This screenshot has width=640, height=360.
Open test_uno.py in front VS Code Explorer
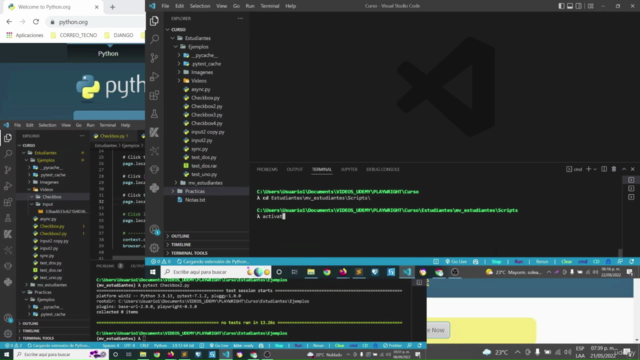pos(204,174)
